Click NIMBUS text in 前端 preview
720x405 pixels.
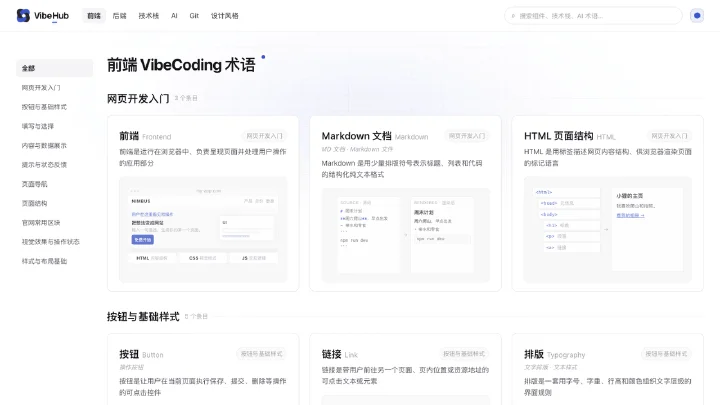click(141, 201)
